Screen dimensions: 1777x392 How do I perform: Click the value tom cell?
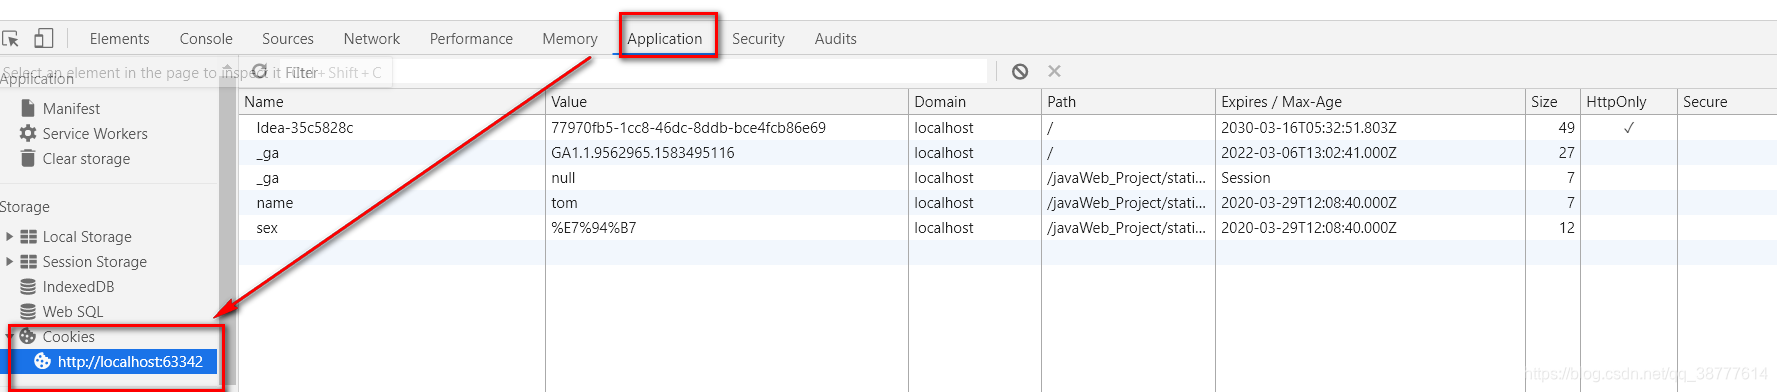click(727, 203)
